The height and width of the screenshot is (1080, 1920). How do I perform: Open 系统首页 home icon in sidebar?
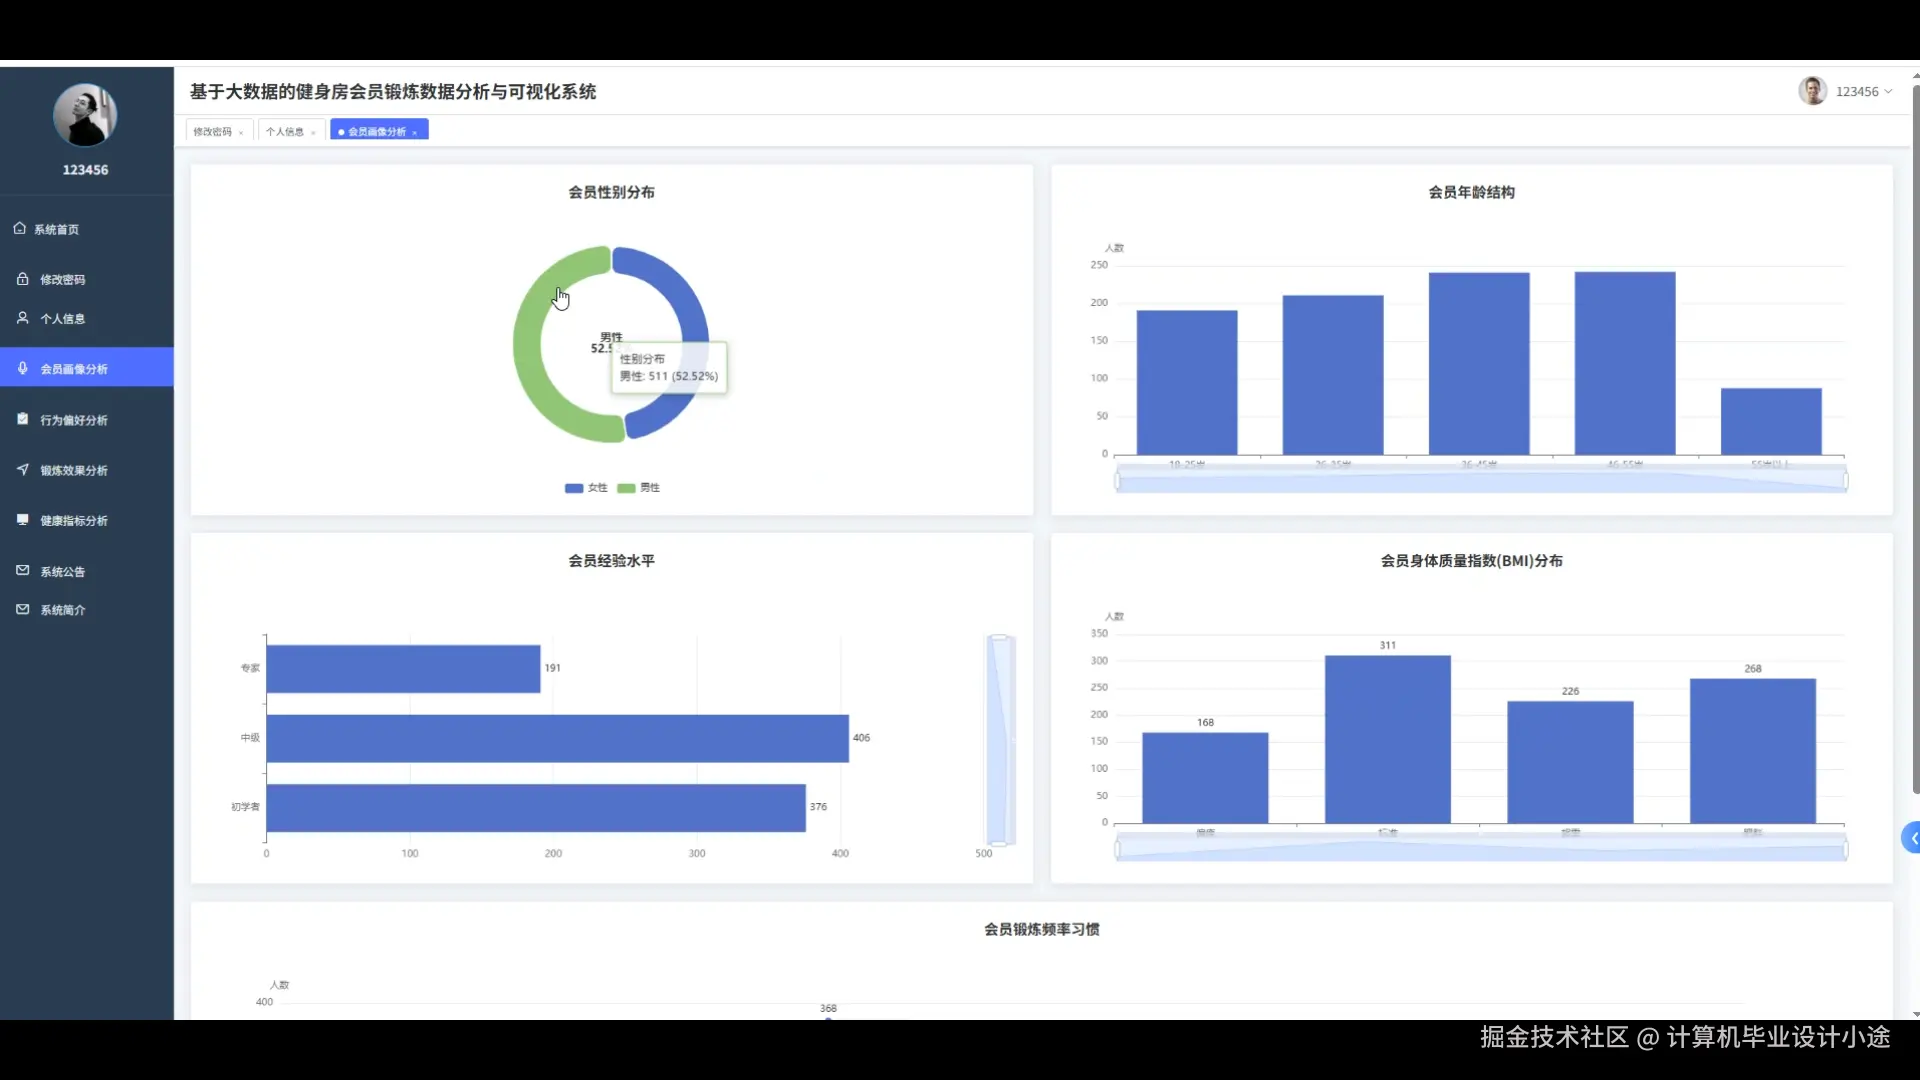click(x=20, y=229)
